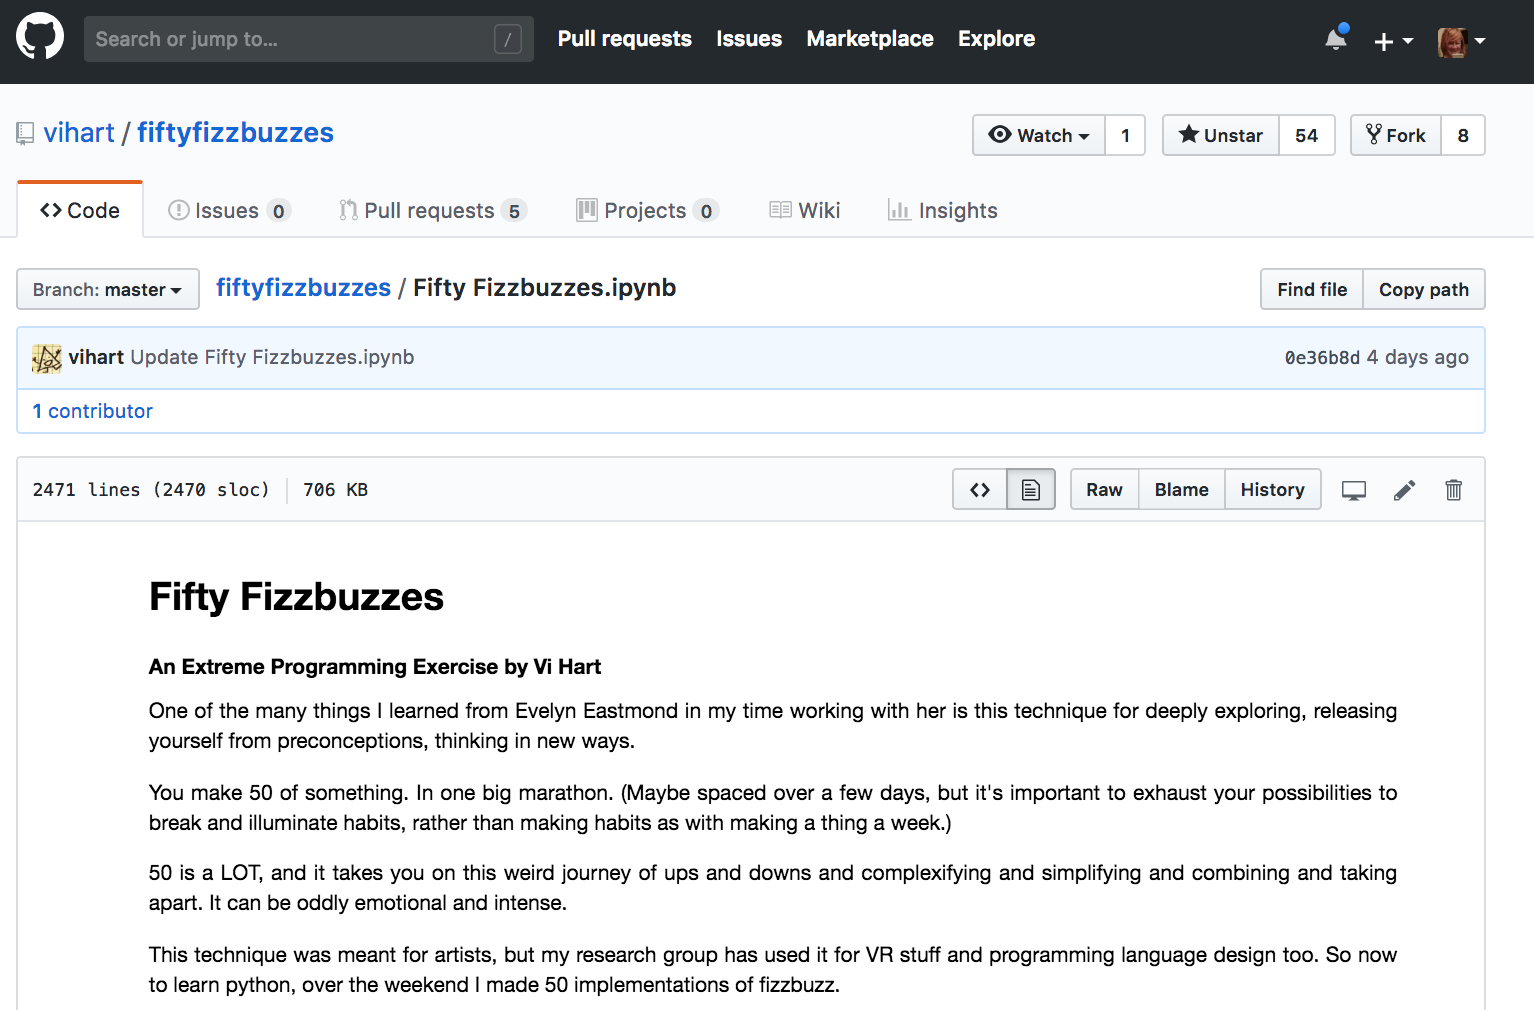Viewport: 1534px width, 1010px height.
Task: View the 8 forks count
Action: [x=1463, y=135]
